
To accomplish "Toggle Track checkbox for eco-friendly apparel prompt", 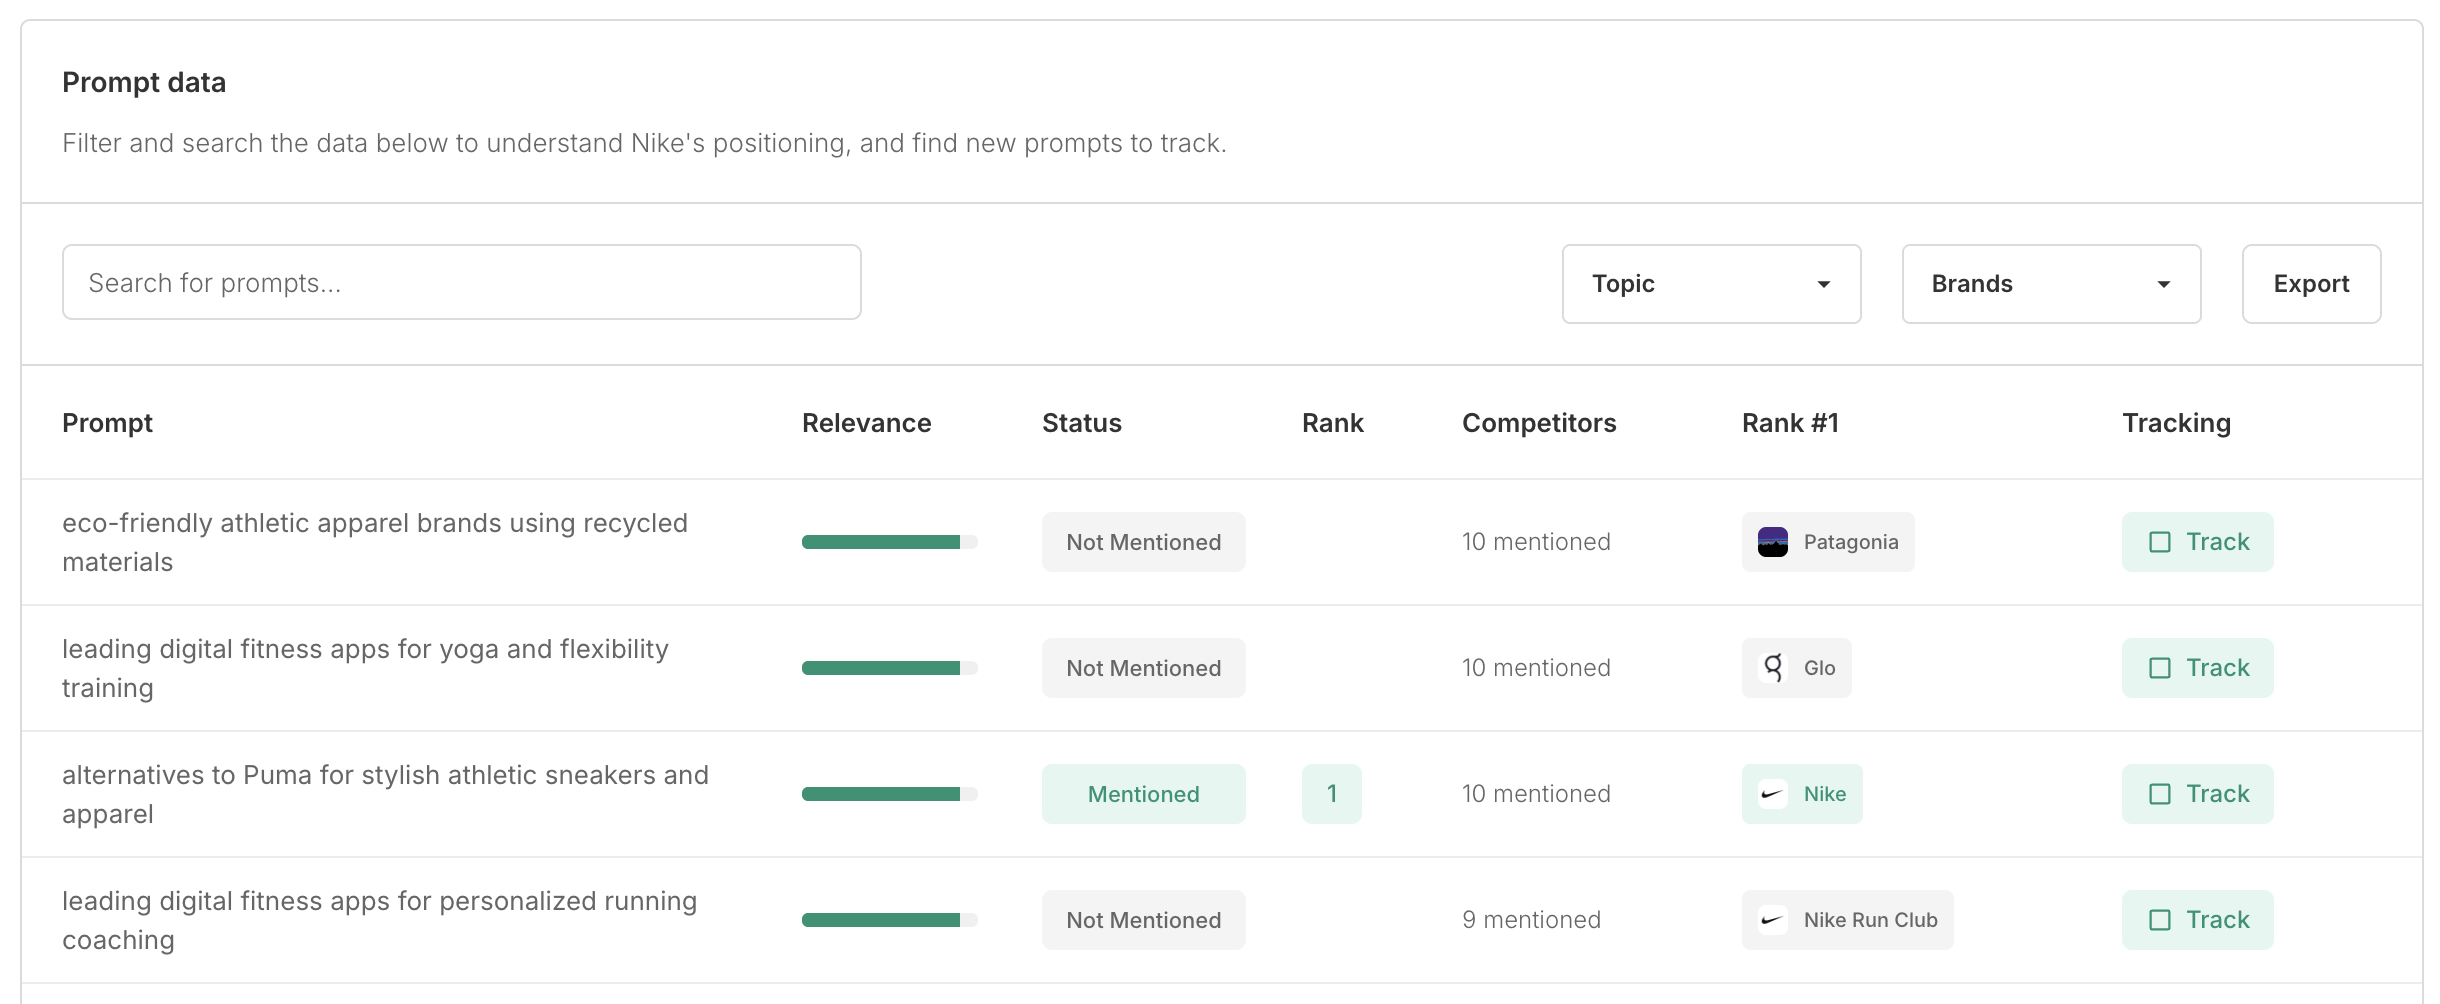I will point(2160,542).
